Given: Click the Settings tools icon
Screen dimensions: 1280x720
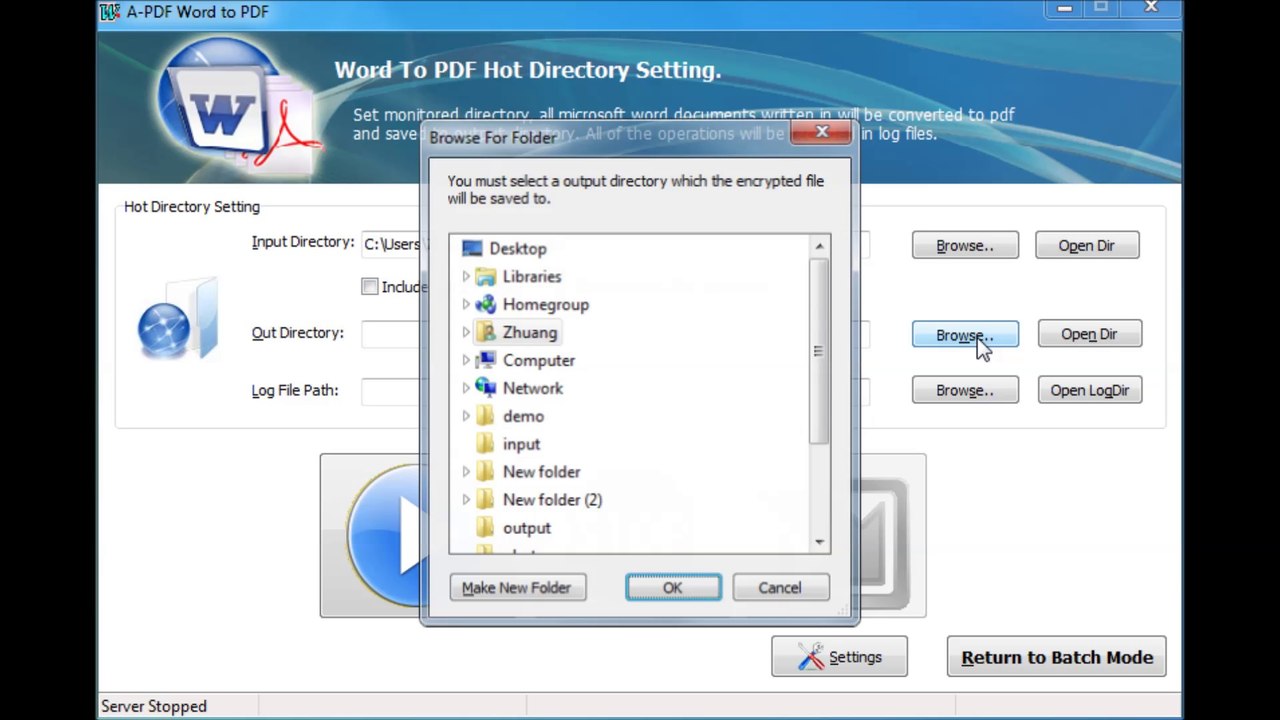Looking at the screenshot, I should point(811,657).
